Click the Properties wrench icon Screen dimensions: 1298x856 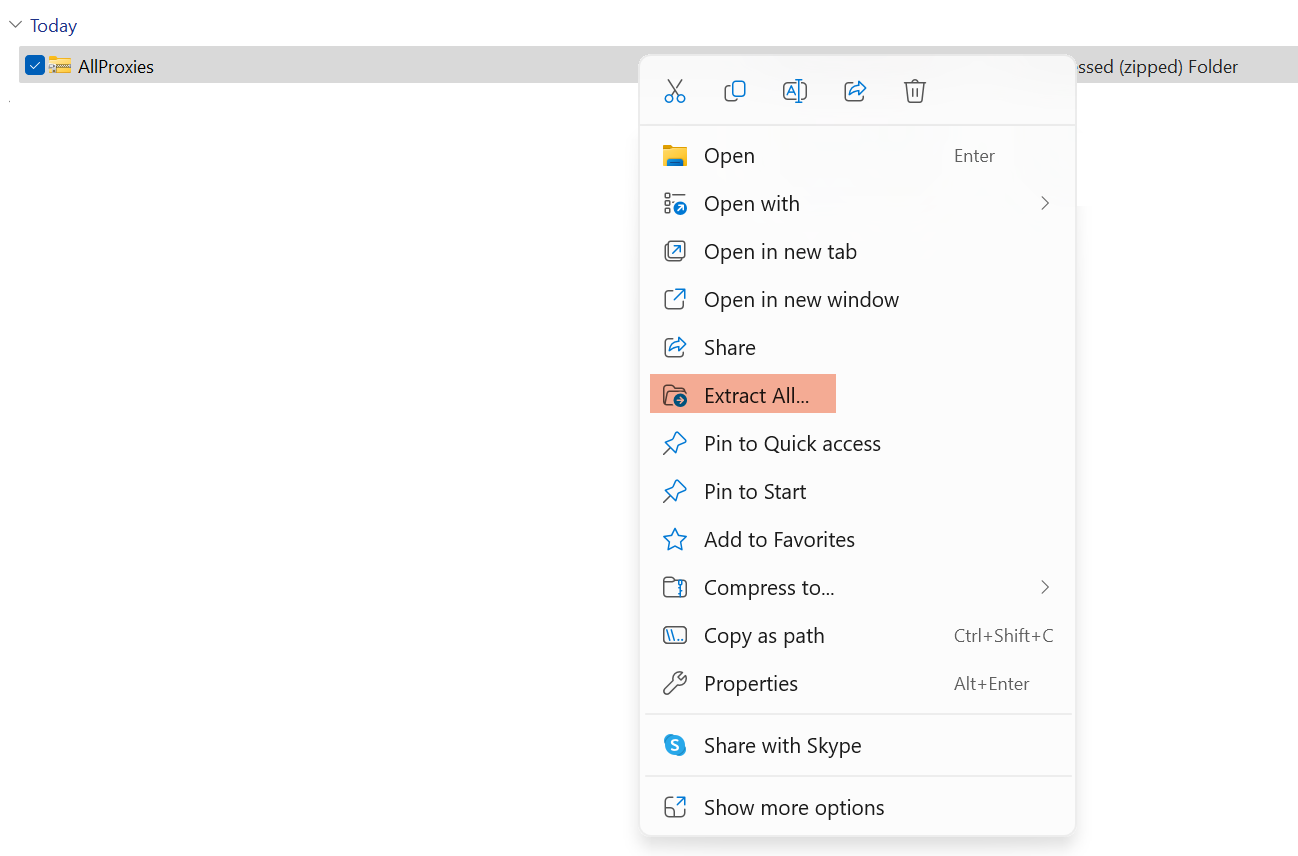pyautogui.click(x=675, y=684)
